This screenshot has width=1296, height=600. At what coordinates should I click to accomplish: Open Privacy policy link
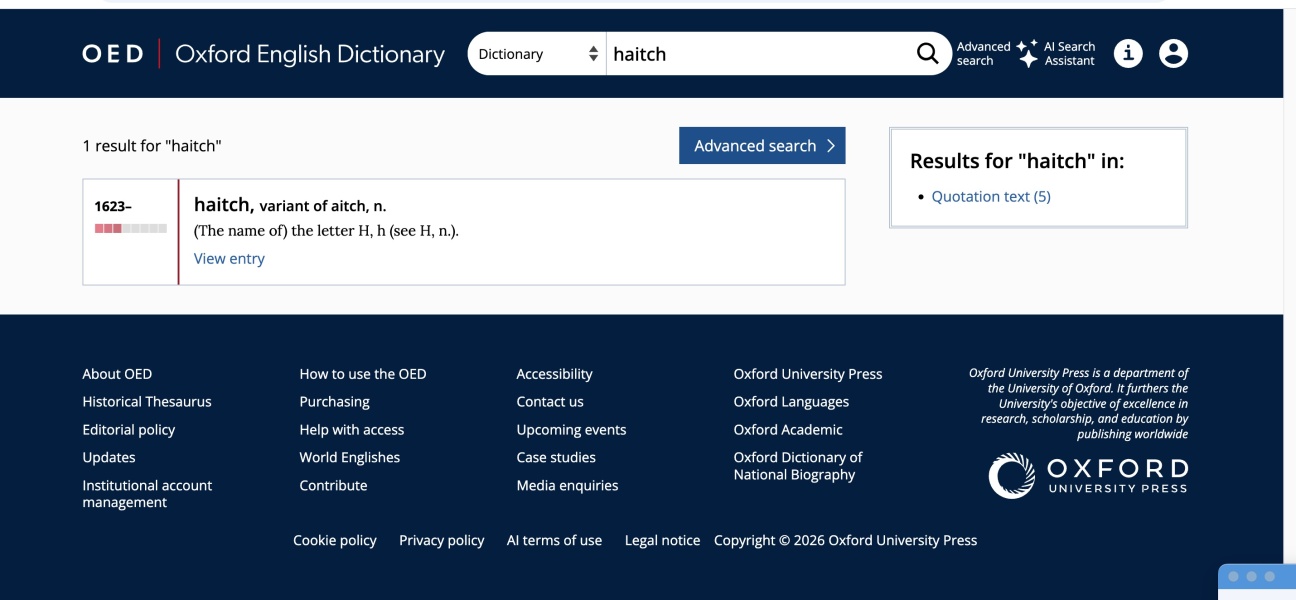(442, 540)
